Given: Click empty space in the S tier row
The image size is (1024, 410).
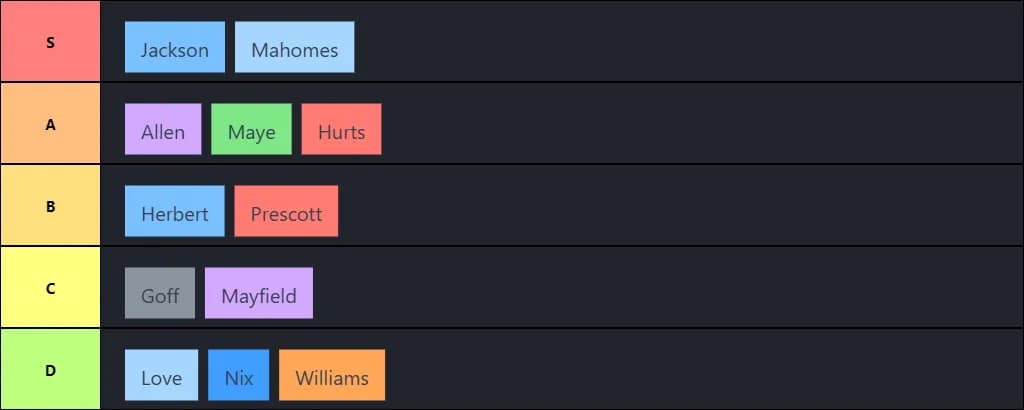Looking at the screenshot, I should coord(680,42).
